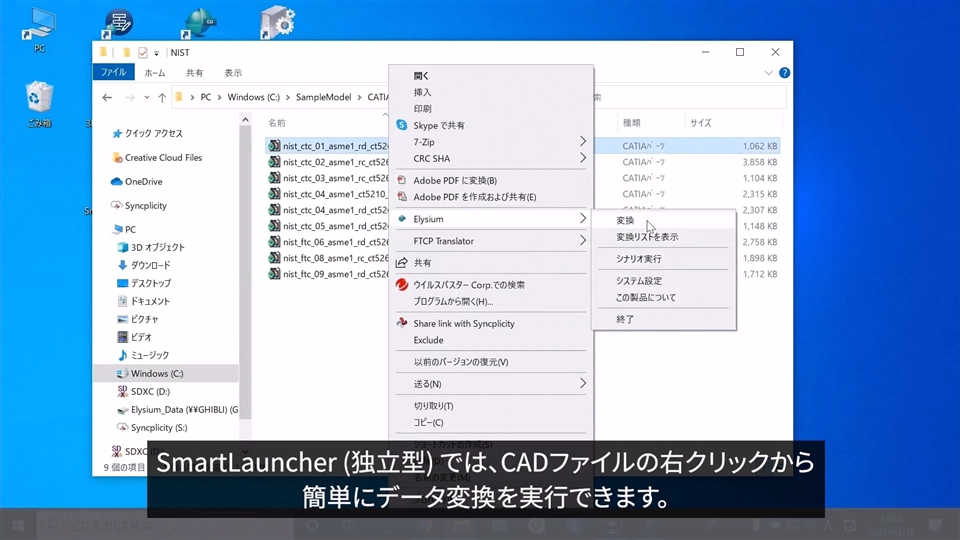960x540 pixels.
Task: Open クイック アクセス in the navigation pane
Action: [x=154, y=133]
